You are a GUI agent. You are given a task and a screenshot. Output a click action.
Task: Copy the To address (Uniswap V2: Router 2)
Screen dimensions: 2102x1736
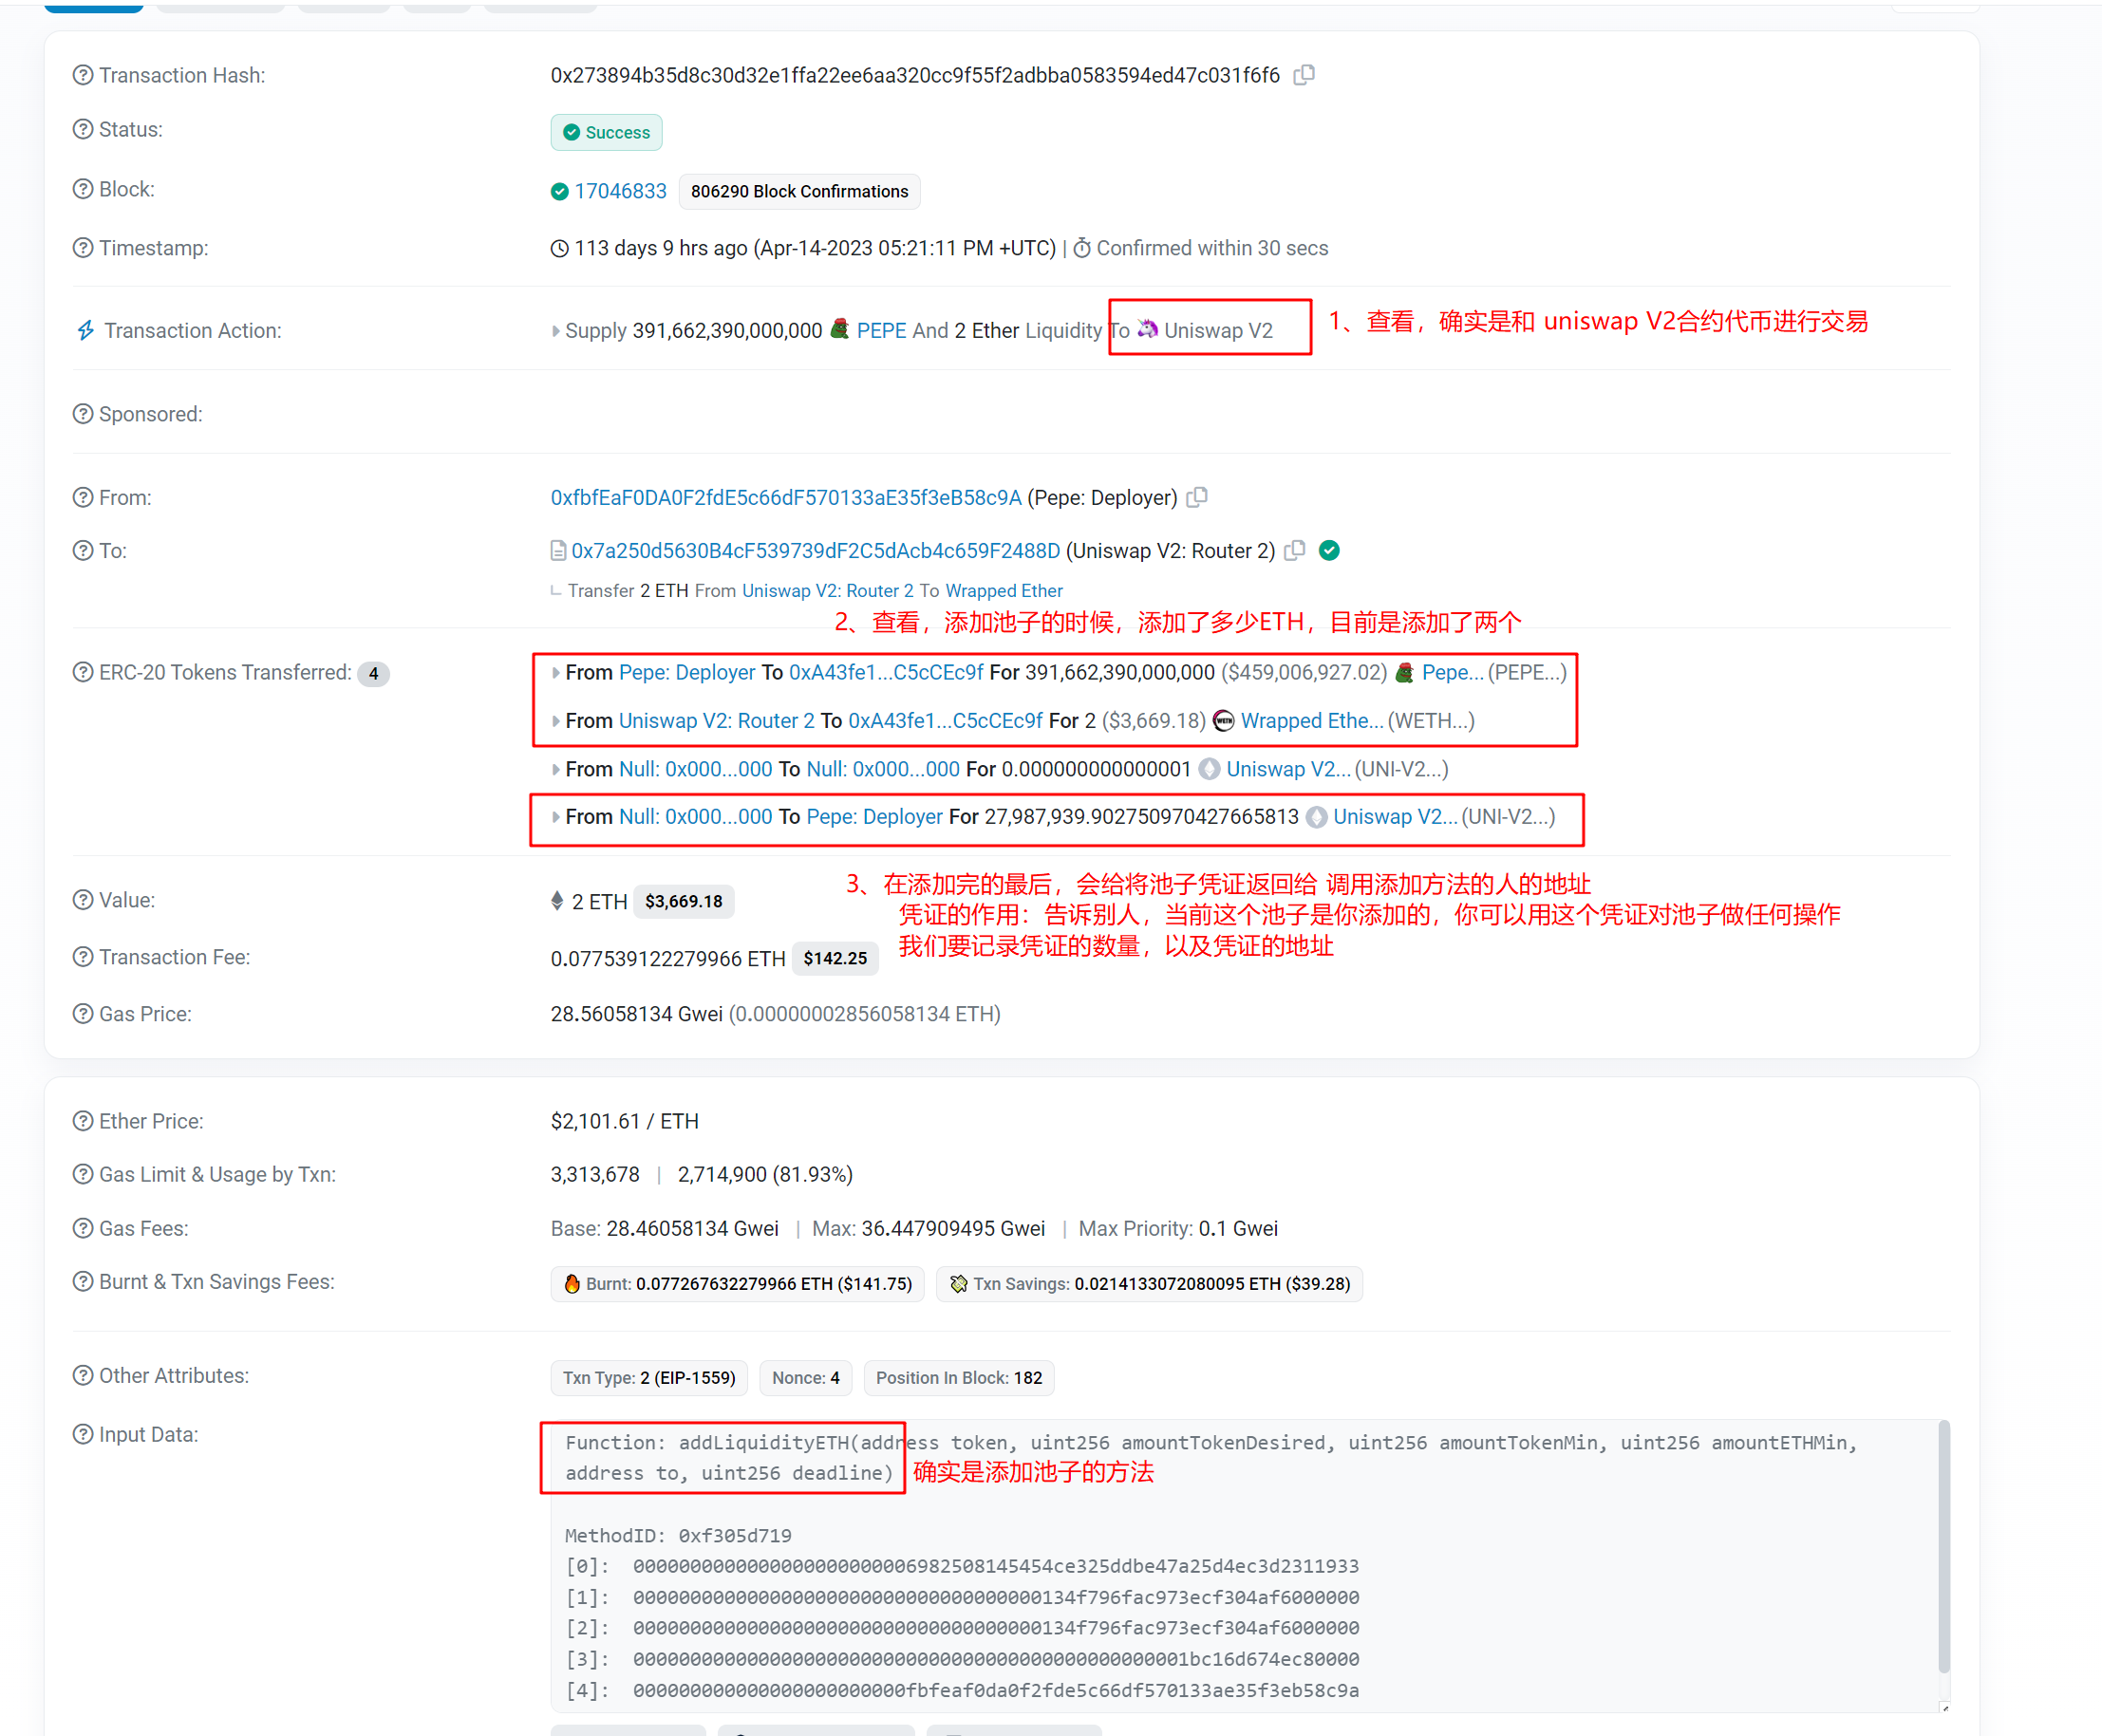1295,550
